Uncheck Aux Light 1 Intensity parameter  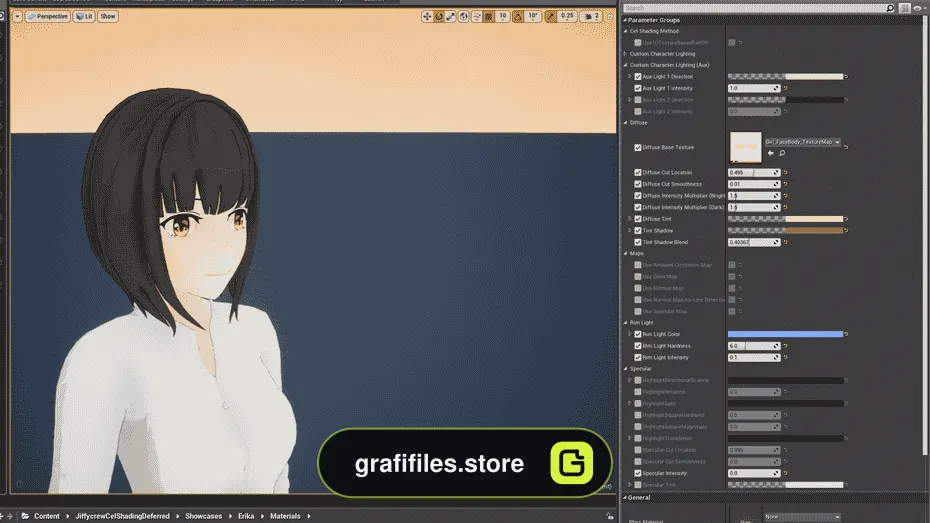pos(638,88)
